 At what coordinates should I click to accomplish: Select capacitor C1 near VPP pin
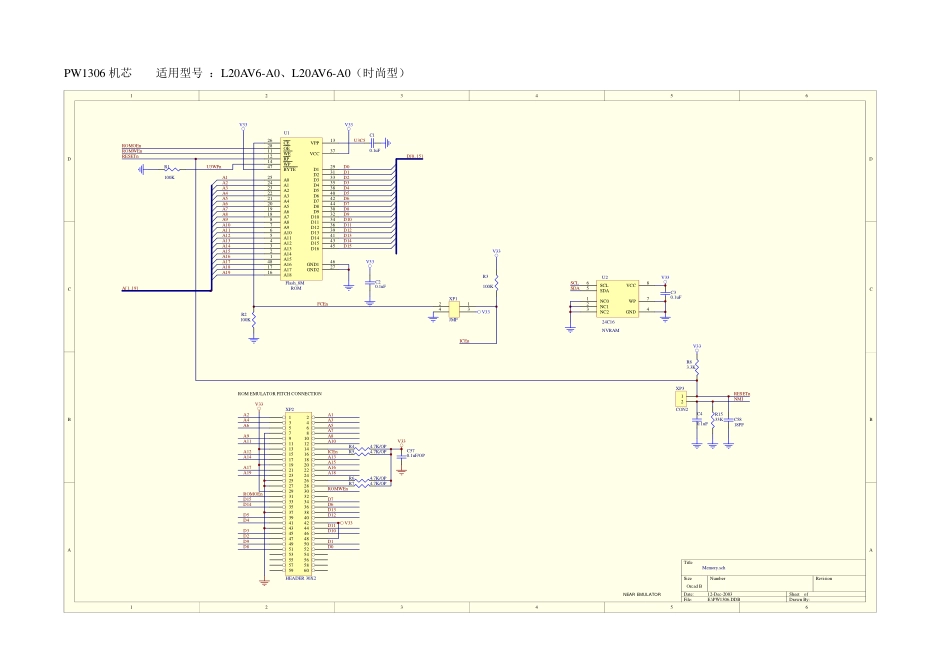pos(372,141)
